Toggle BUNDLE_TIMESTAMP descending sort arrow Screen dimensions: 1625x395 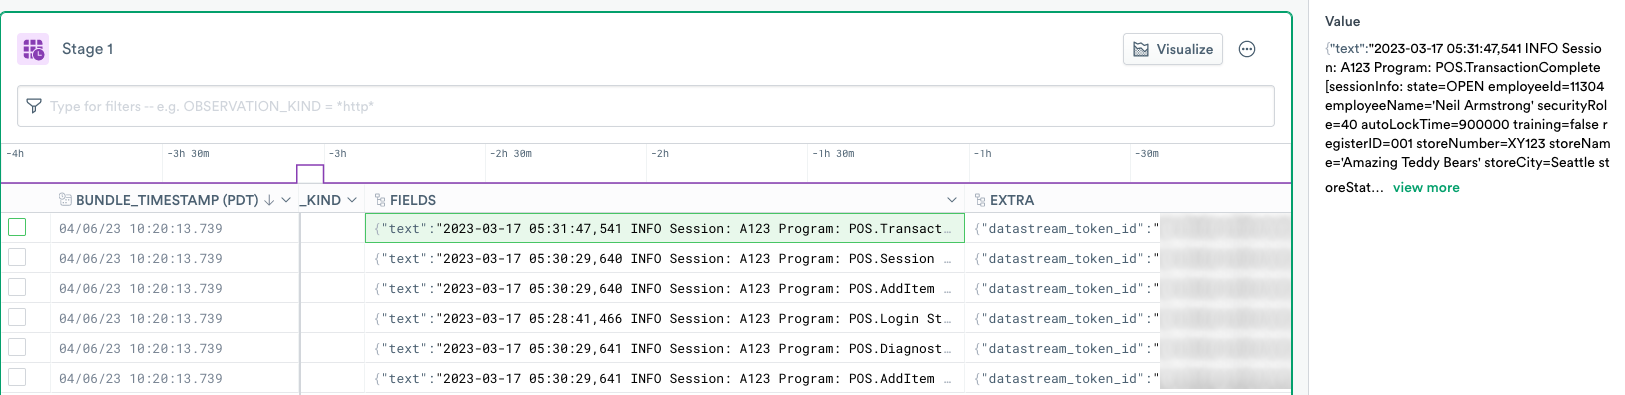click(269, 200)
